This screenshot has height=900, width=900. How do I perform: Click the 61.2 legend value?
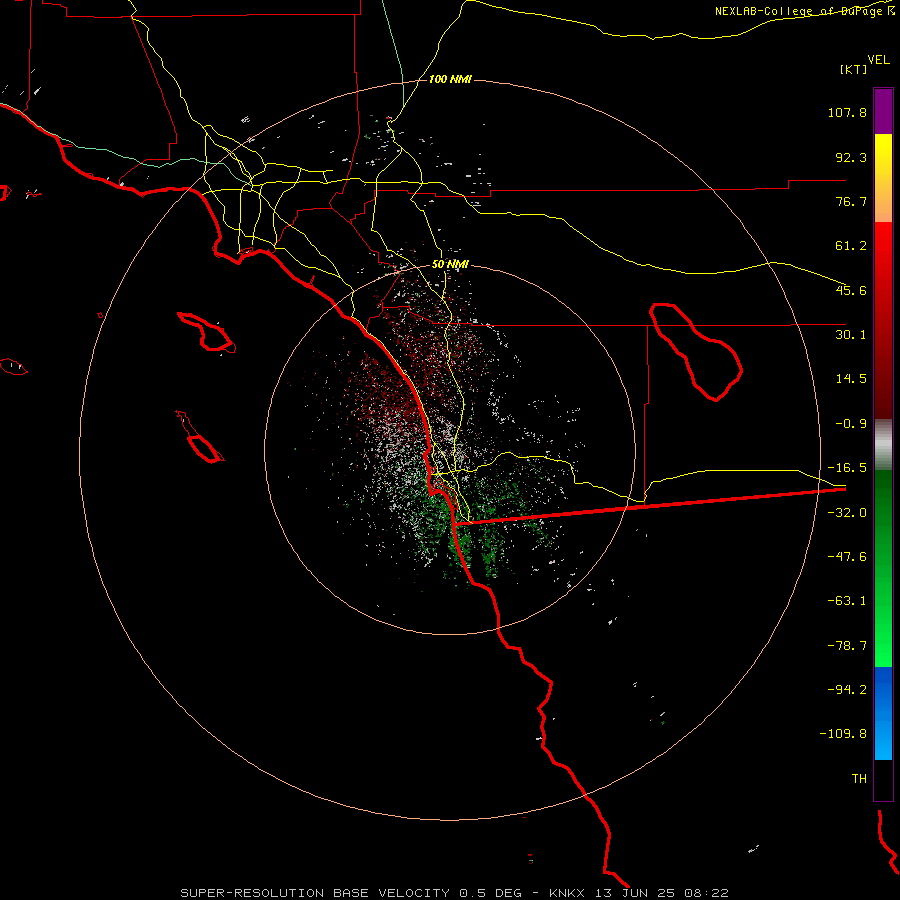click(851, 246)
